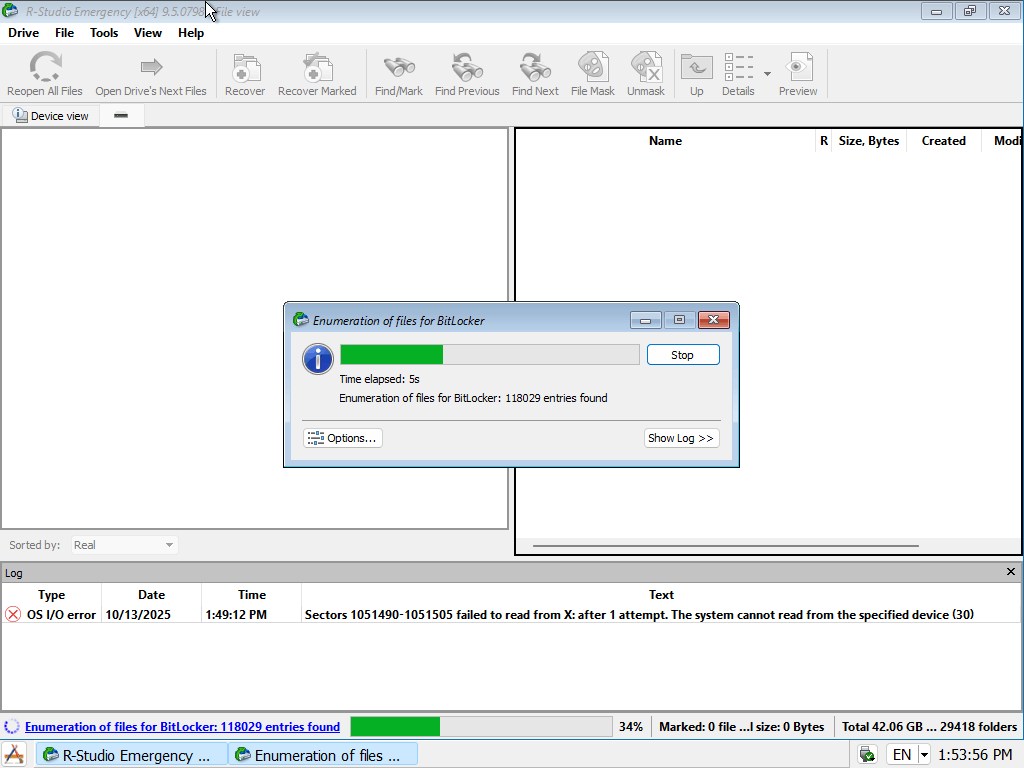Click the Details view icon
The width and height of the screenshot is (1024, 768).
[x=738, y=67]
